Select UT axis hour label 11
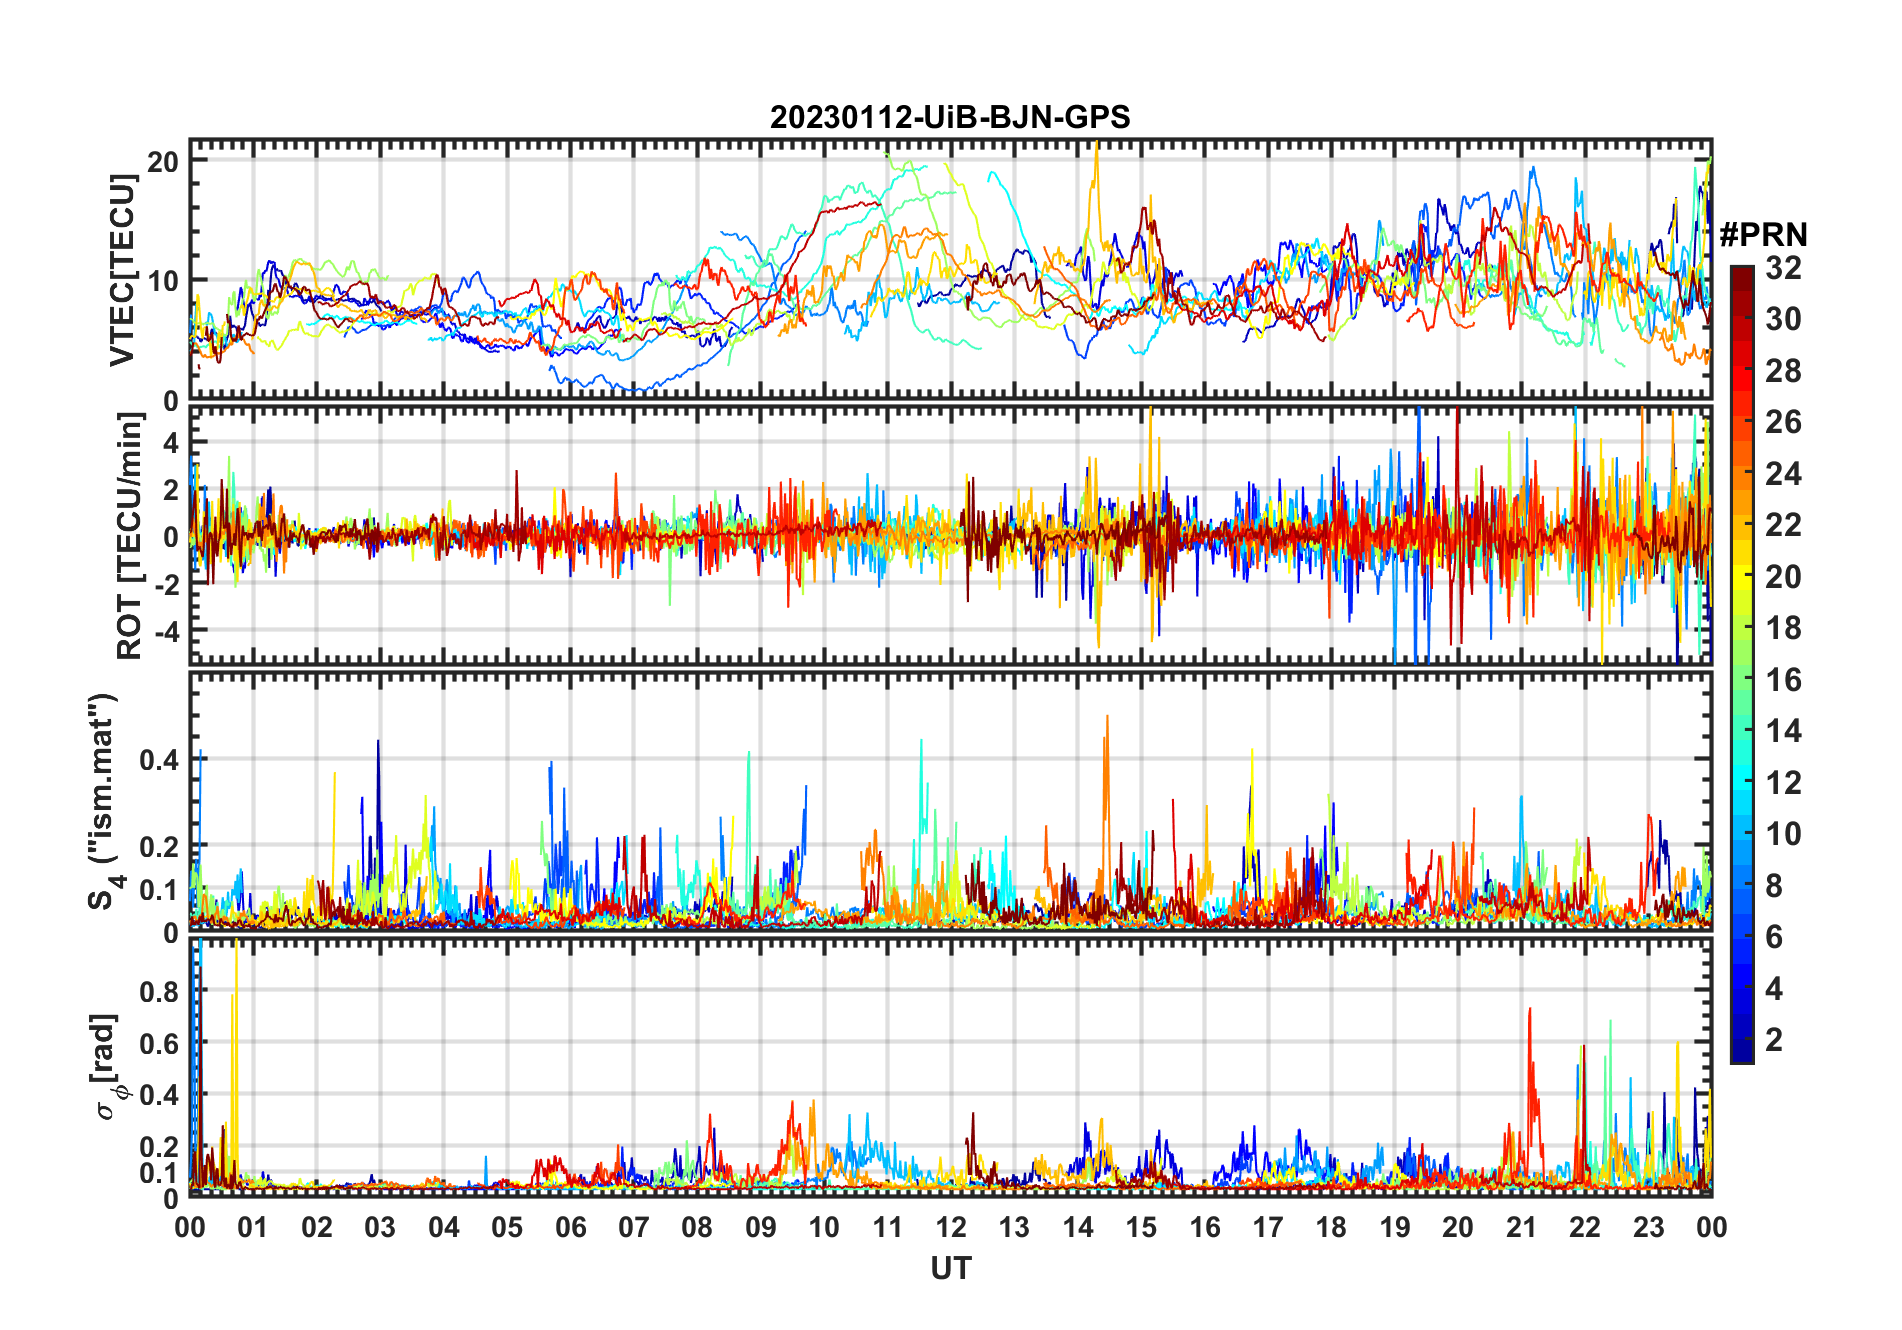1902x1330 pixels. click(x=888, y=1227)
